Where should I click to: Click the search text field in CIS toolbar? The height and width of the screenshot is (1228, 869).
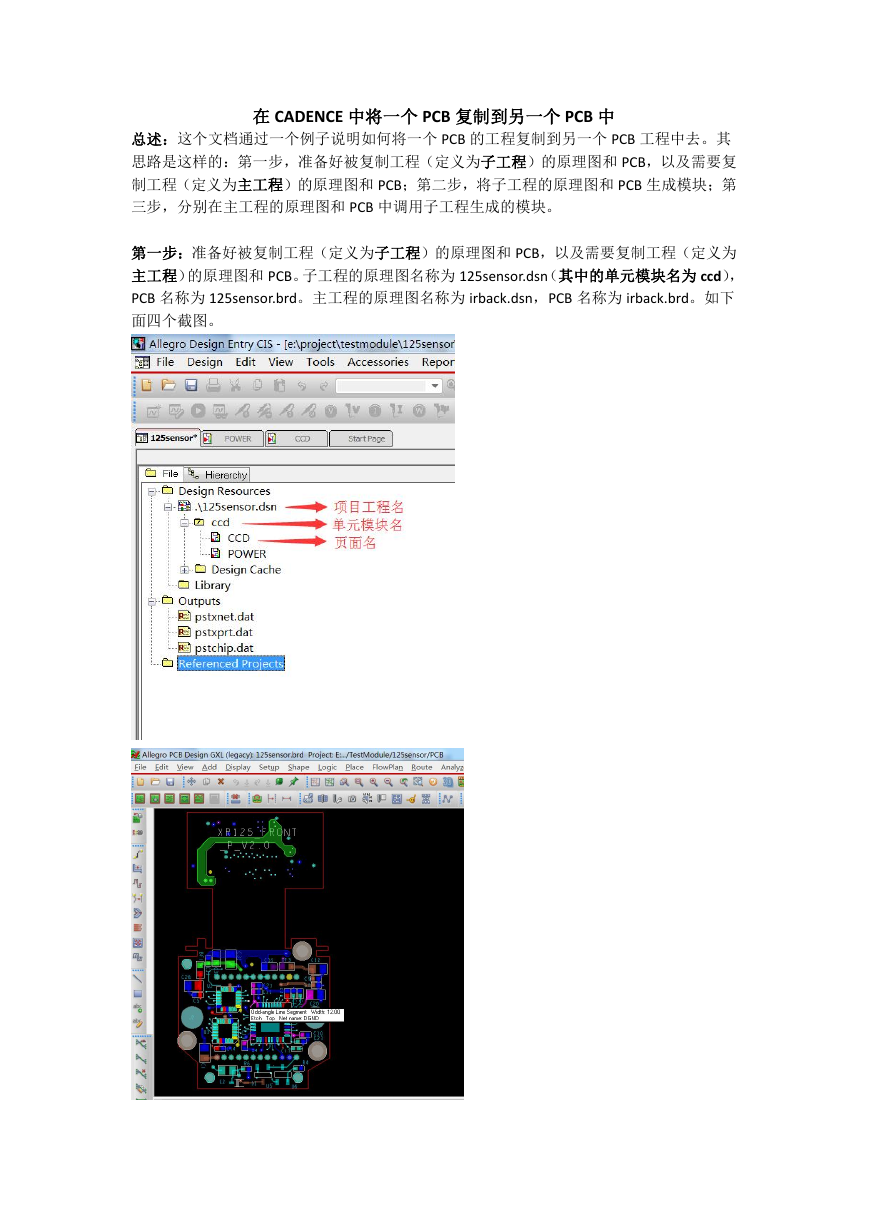coord(381,385)
